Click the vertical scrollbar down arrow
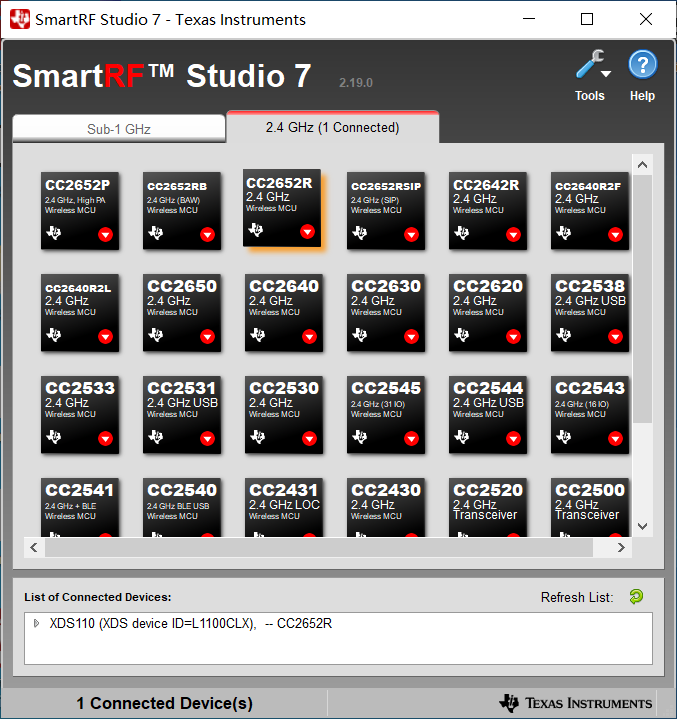The height and width of the screenshot is (719, 677). (x=643, y=526)
